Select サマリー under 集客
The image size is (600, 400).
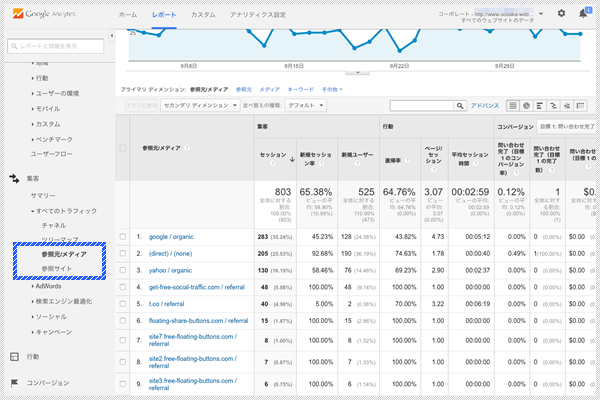click(43, 196)
